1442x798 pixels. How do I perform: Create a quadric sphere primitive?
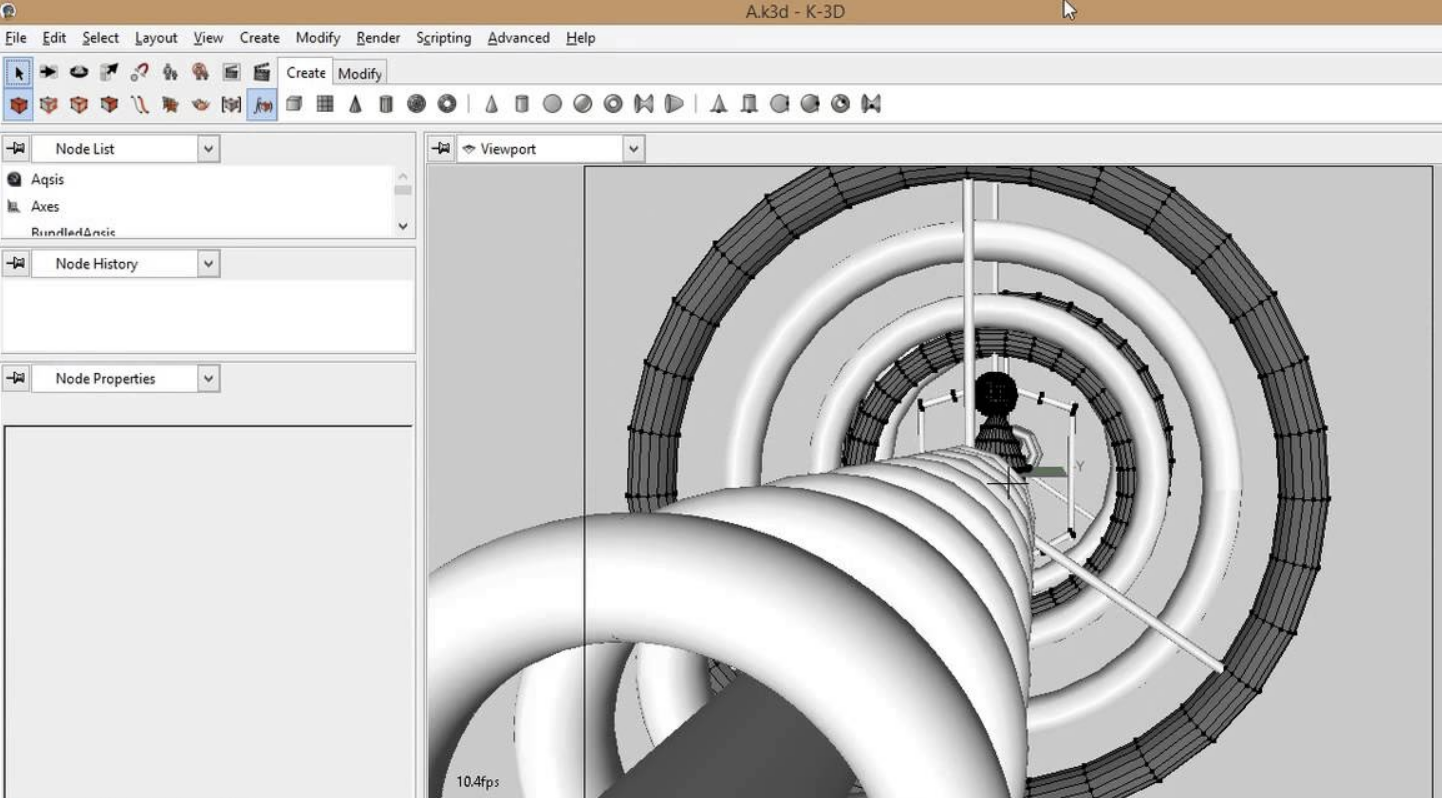[x=583, y=103]
